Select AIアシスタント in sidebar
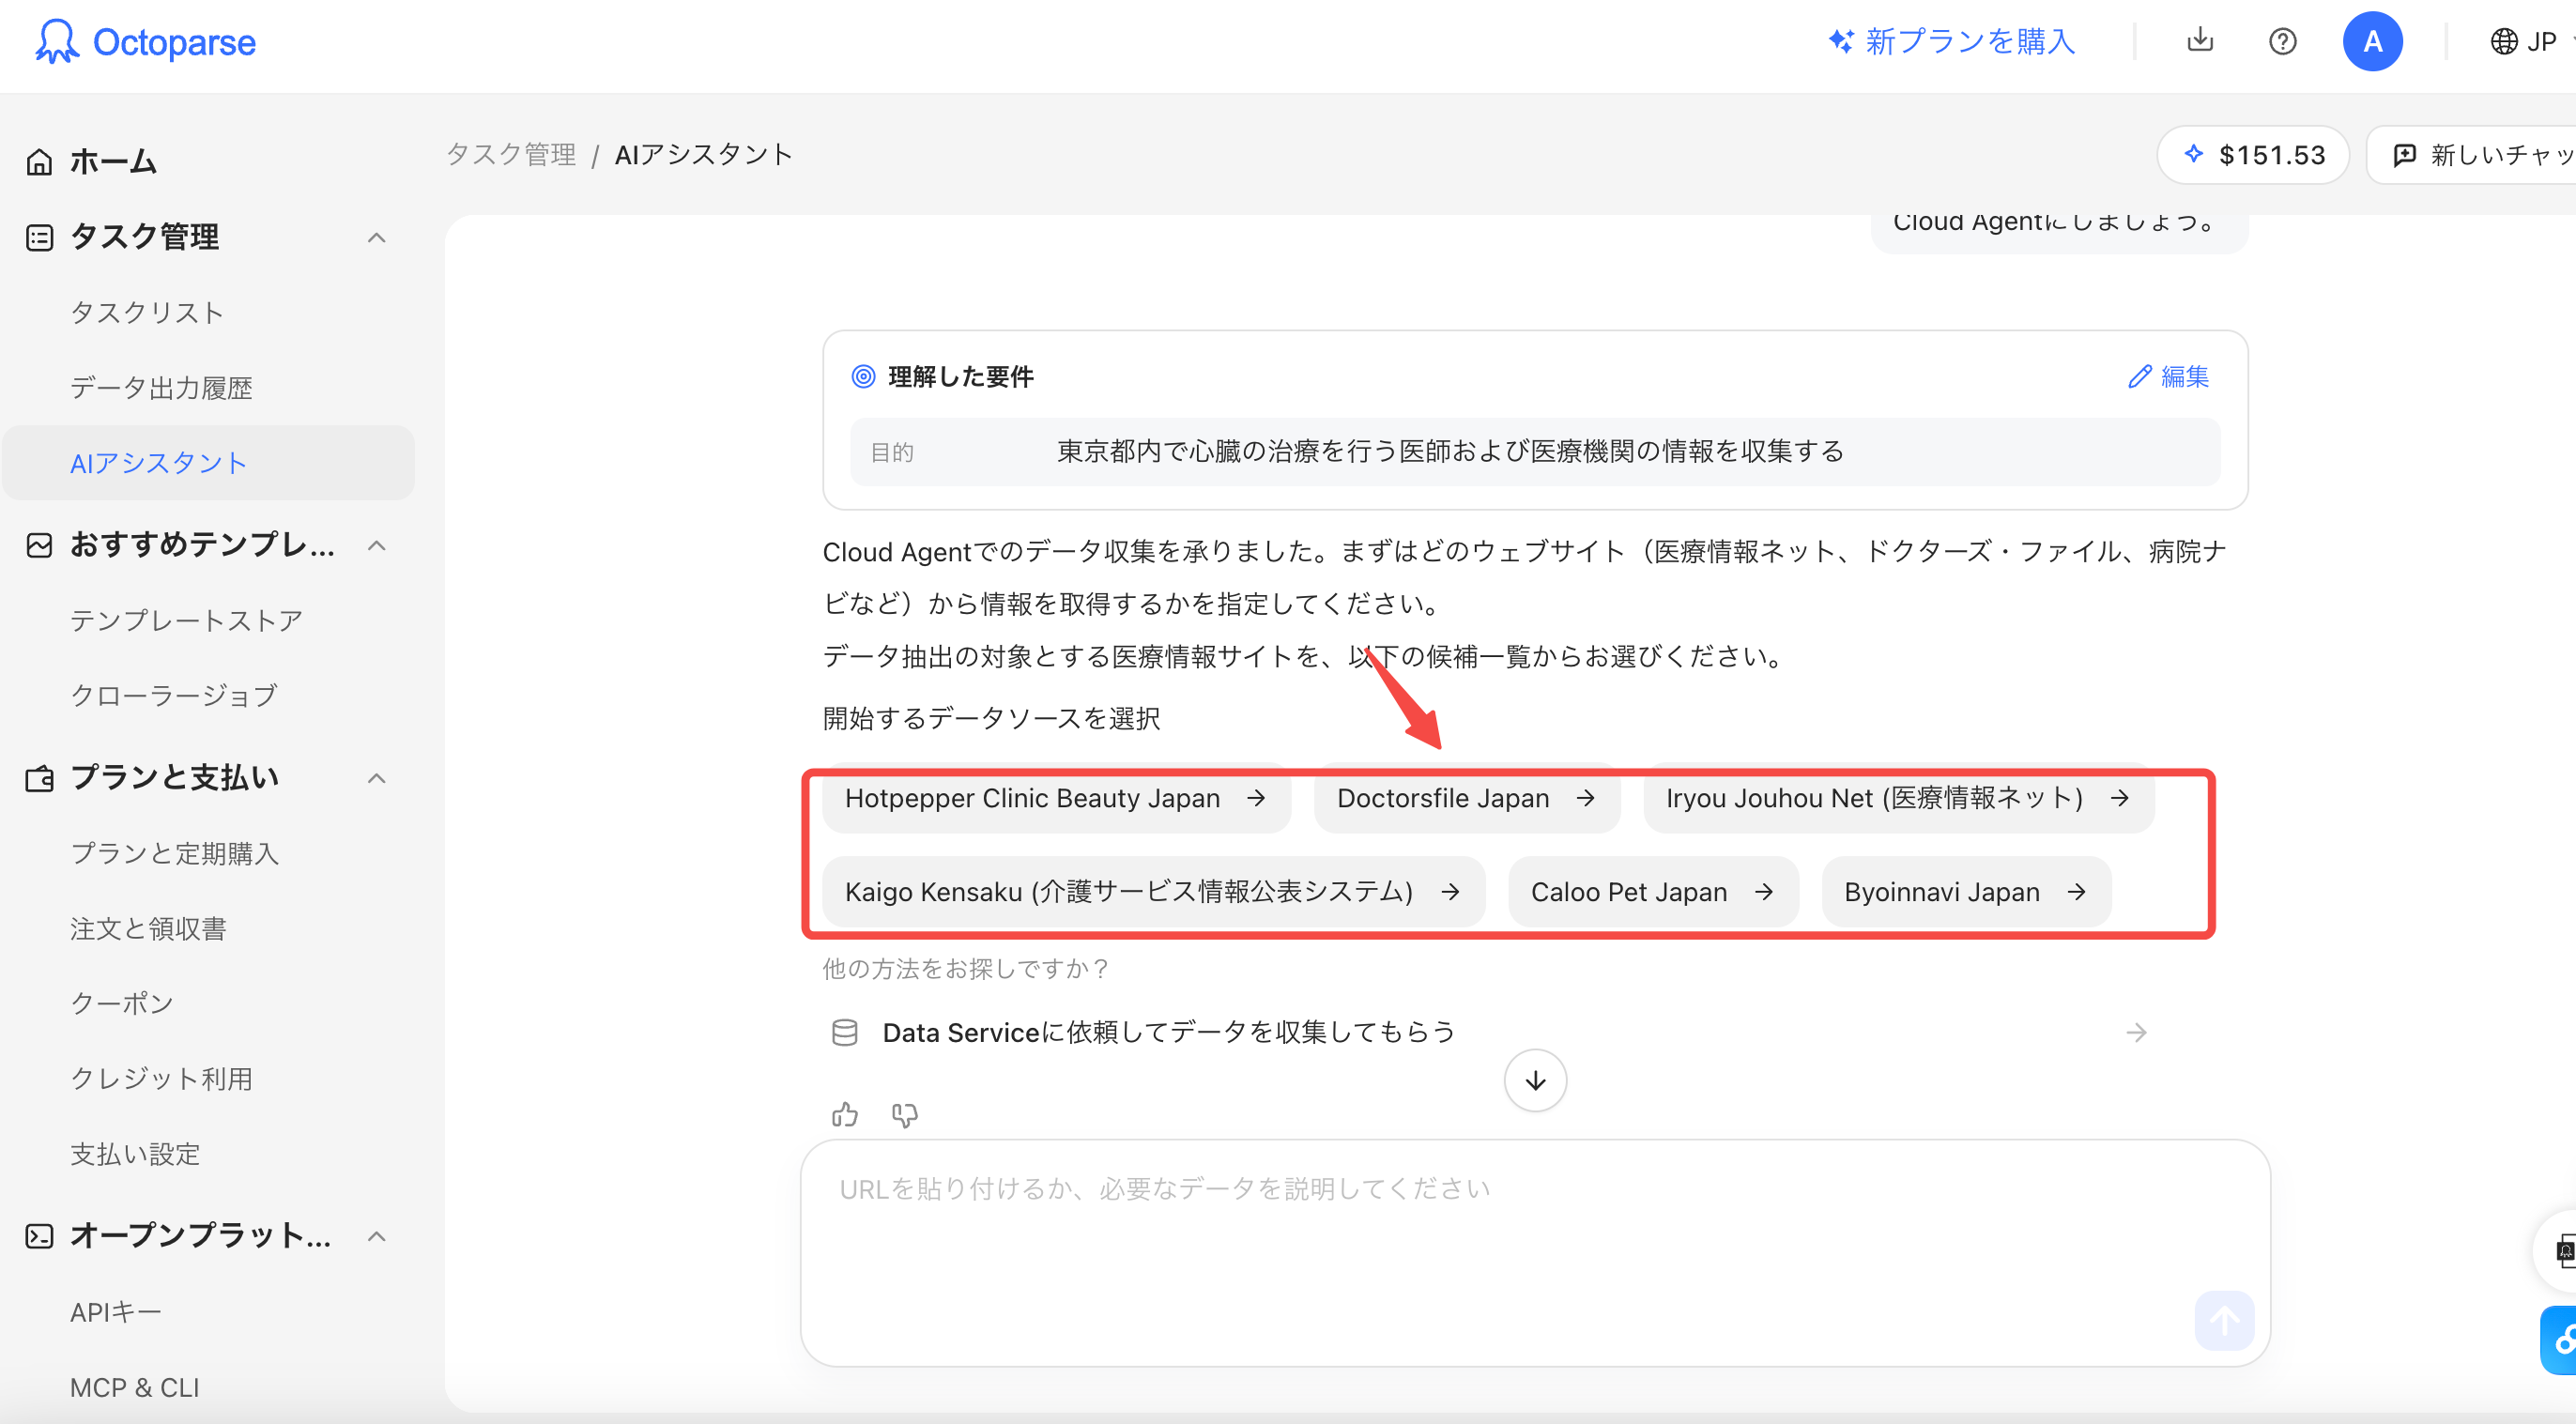Image resolution: width=2576 pixels, height=1424 pixels. (x=208, y=463)
